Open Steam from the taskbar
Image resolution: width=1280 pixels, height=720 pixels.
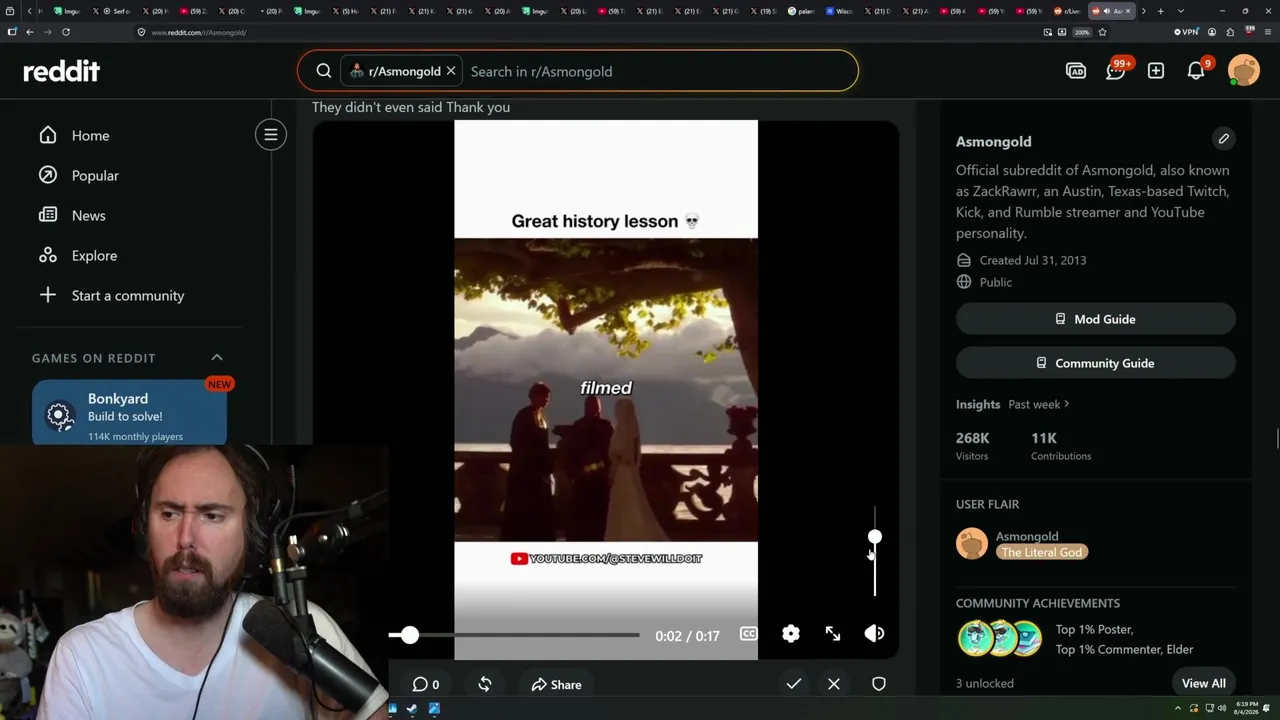tap(412, 709)
